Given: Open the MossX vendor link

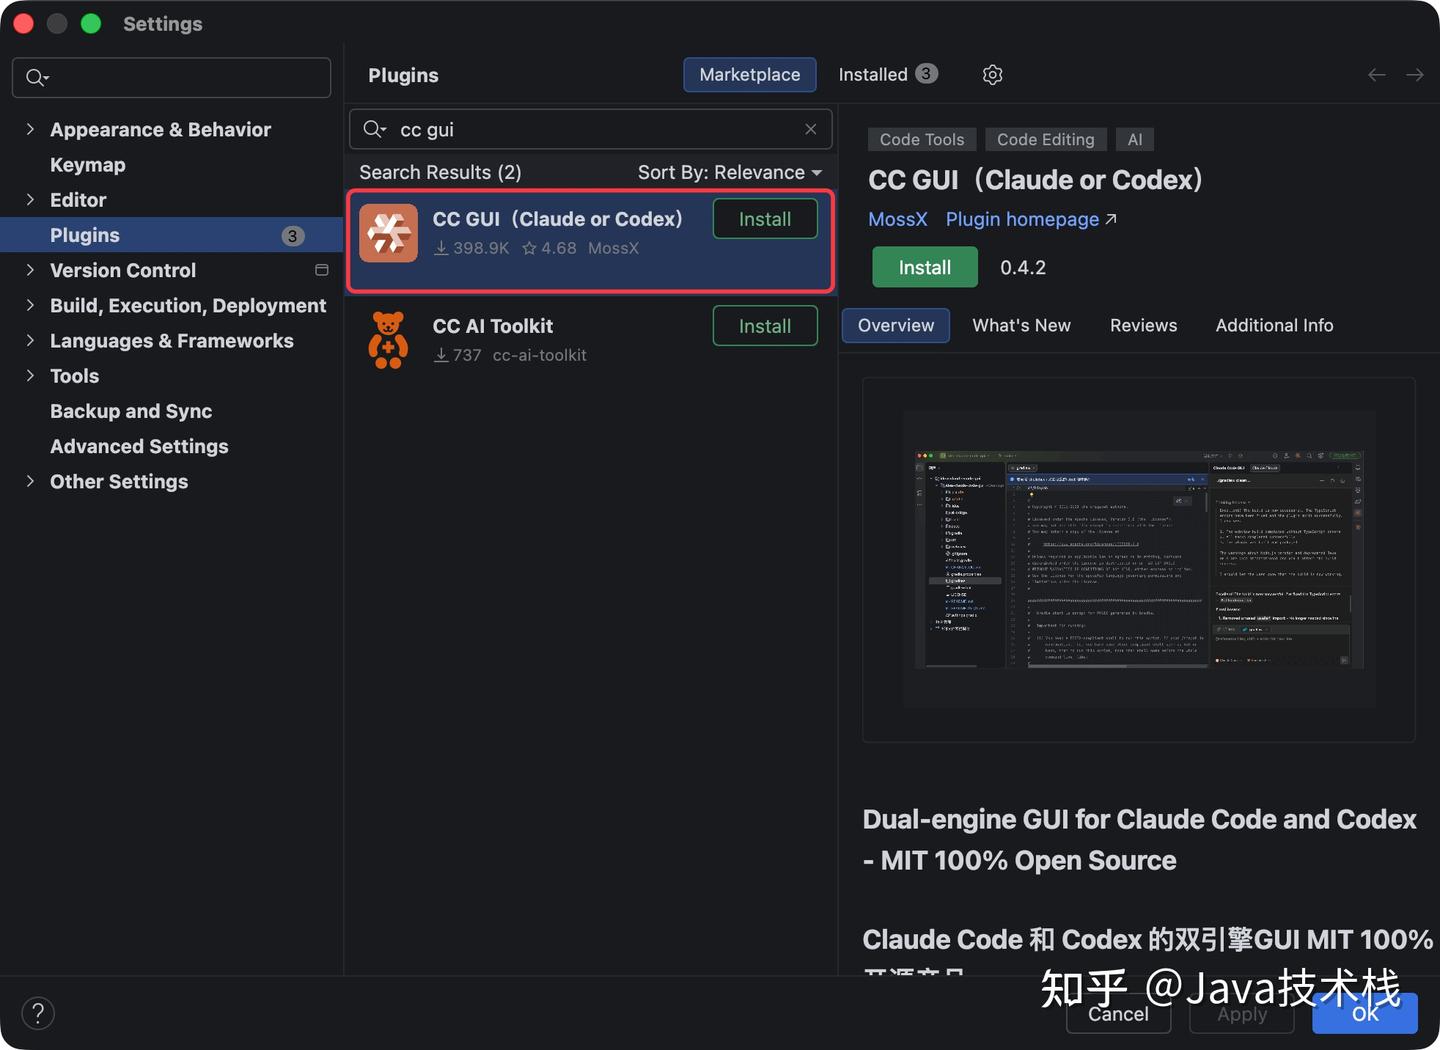Looking at the screenshot, I should pyautogui.click(x=898, y=219).
